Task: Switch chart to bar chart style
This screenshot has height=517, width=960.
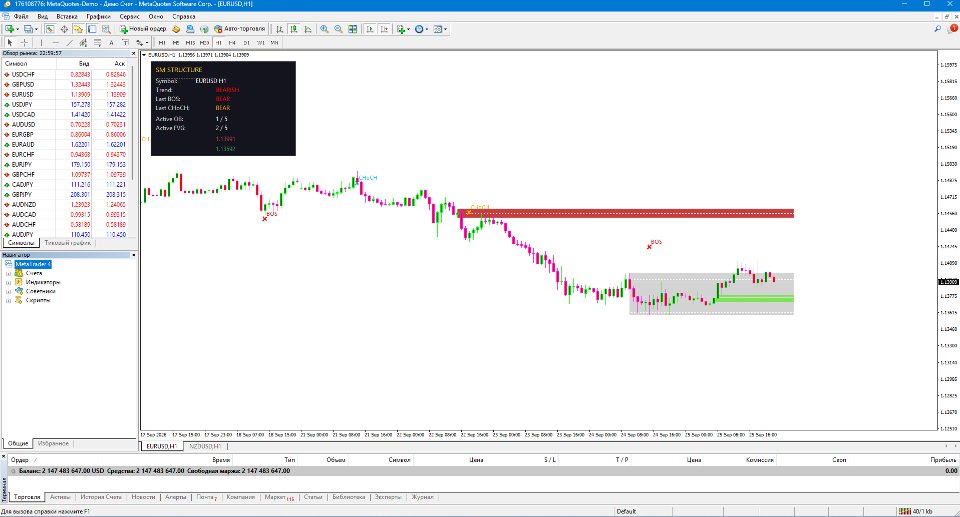Action: (x=279, y=29)
